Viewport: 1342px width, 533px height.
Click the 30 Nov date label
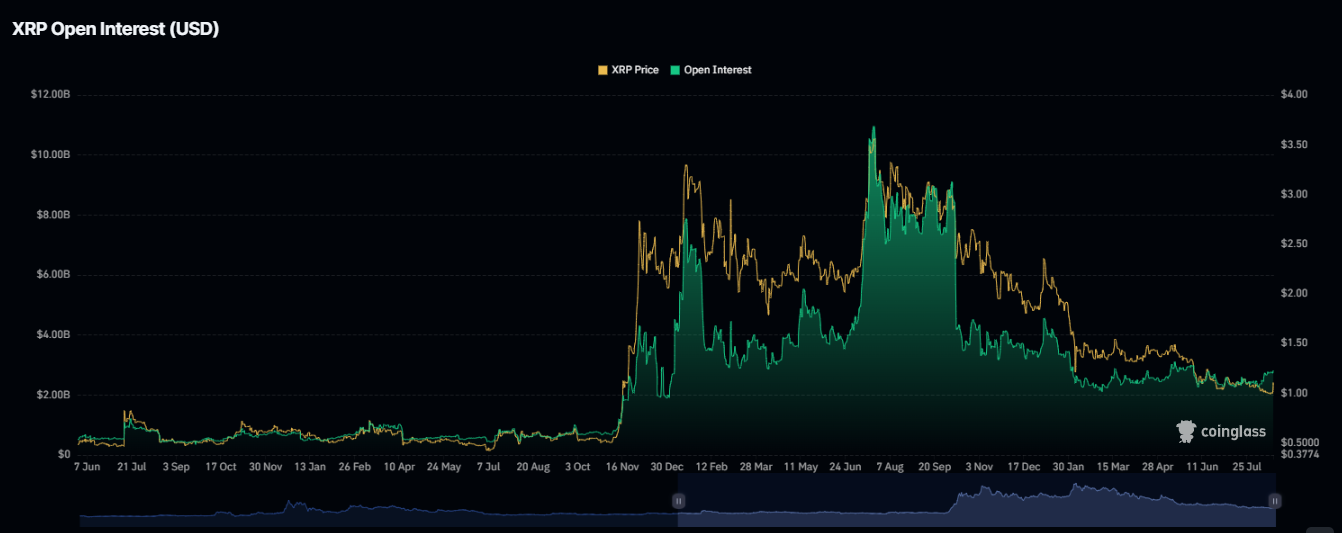(265, 467)
